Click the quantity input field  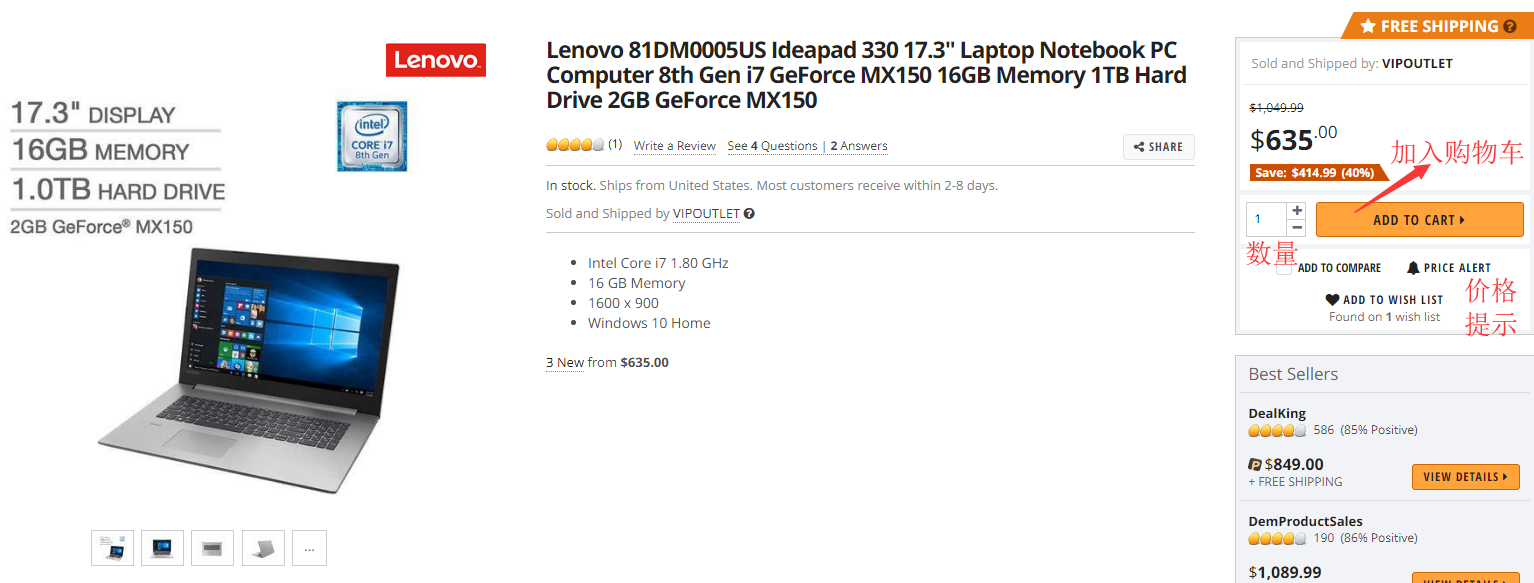click(1267, 220)
